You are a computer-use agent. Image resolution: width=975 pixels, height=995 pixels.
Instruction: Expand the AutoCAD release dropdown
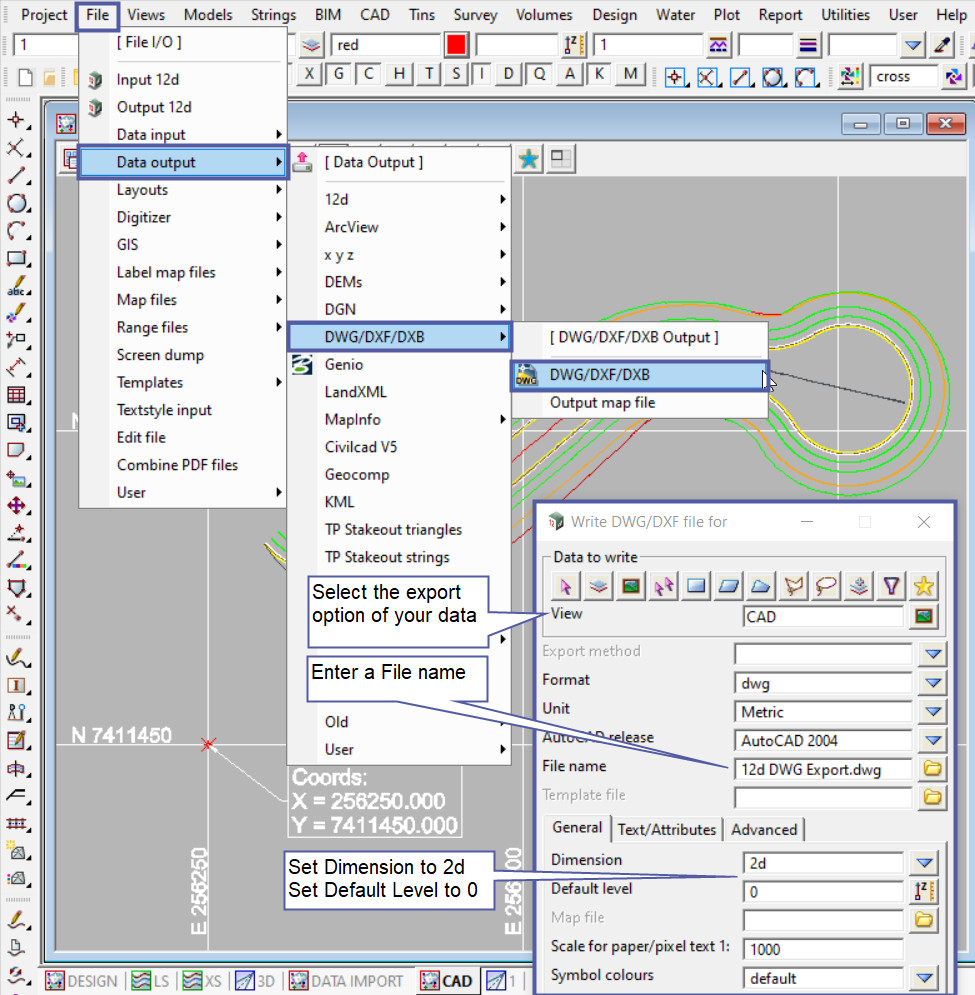pyautogui.click(x=932, y=741)
